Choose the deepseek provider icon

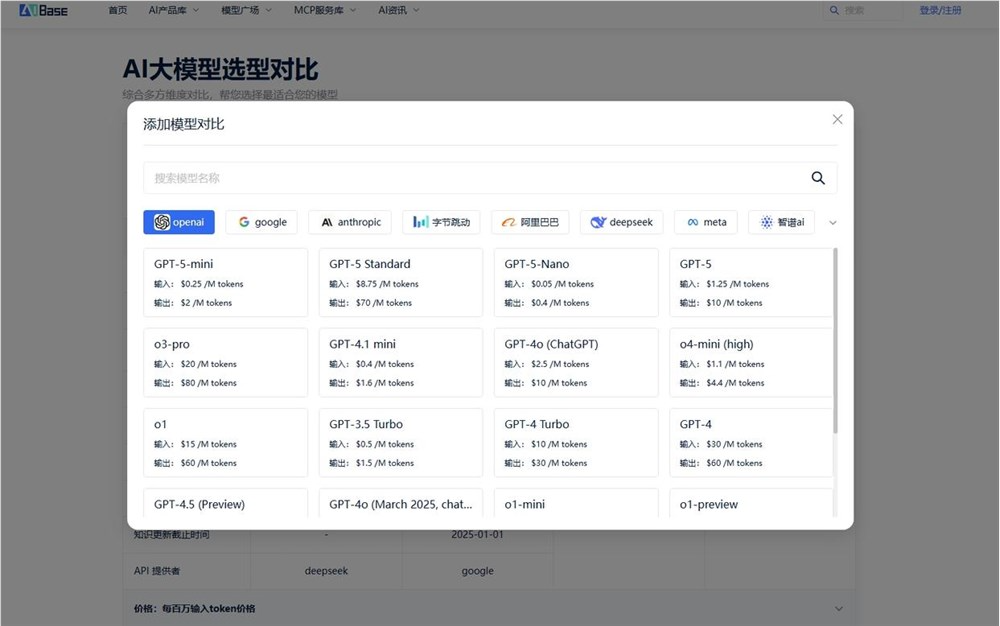coord(600,222)
